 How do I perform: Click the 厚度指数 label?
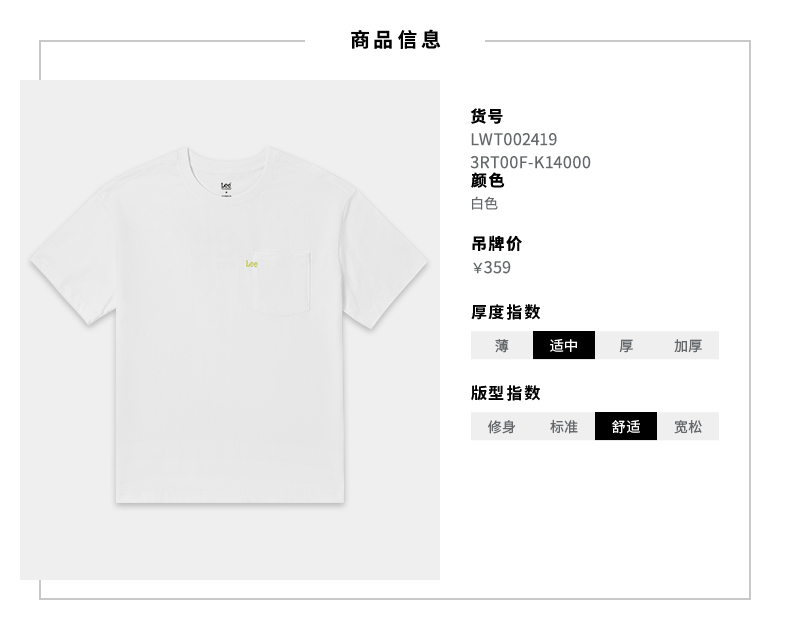point(506,312)
